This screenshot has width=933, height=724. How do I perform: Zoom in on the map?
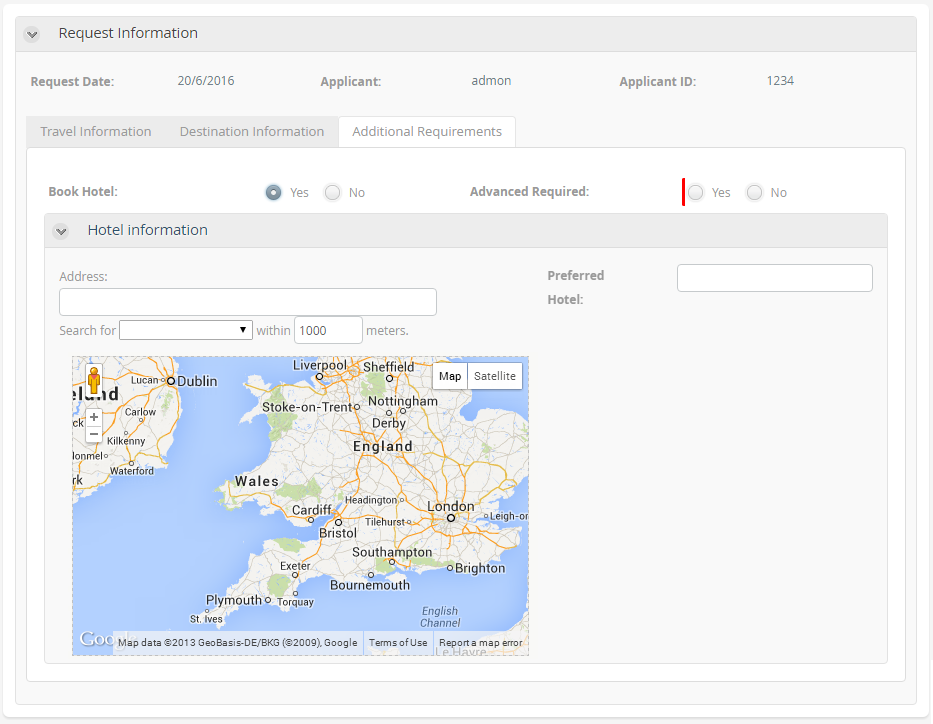click(x=93, y=417)
